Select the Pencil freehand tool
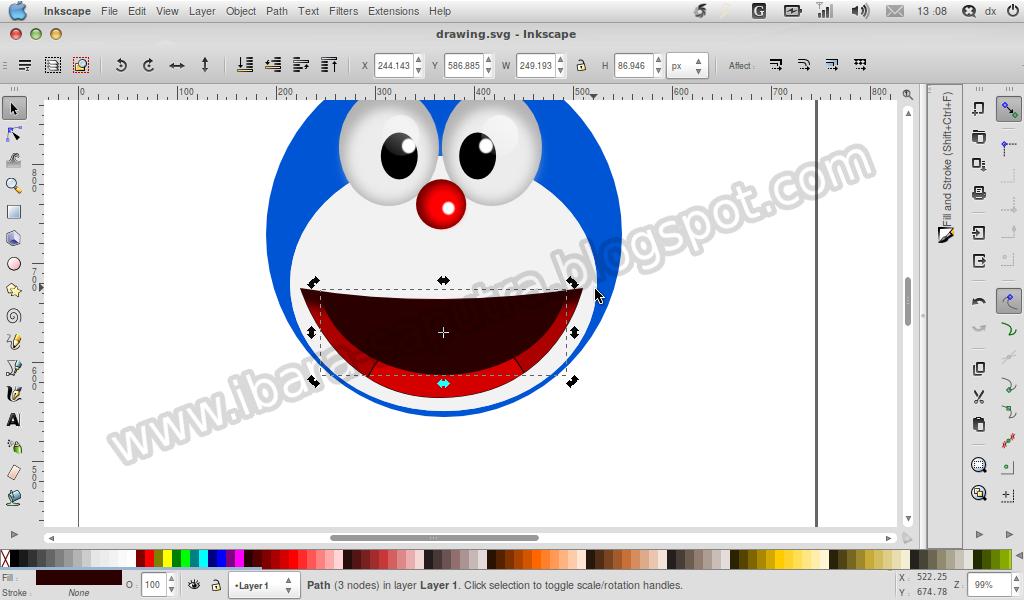 coord(14,341)
